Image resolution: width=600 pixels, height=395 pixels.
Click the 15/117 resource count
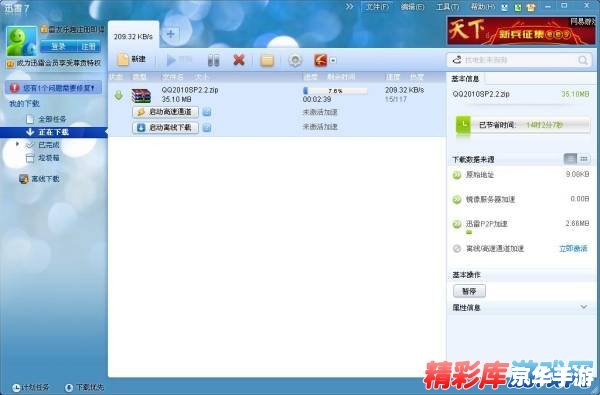pyautogui.click(x=395, y=100)
